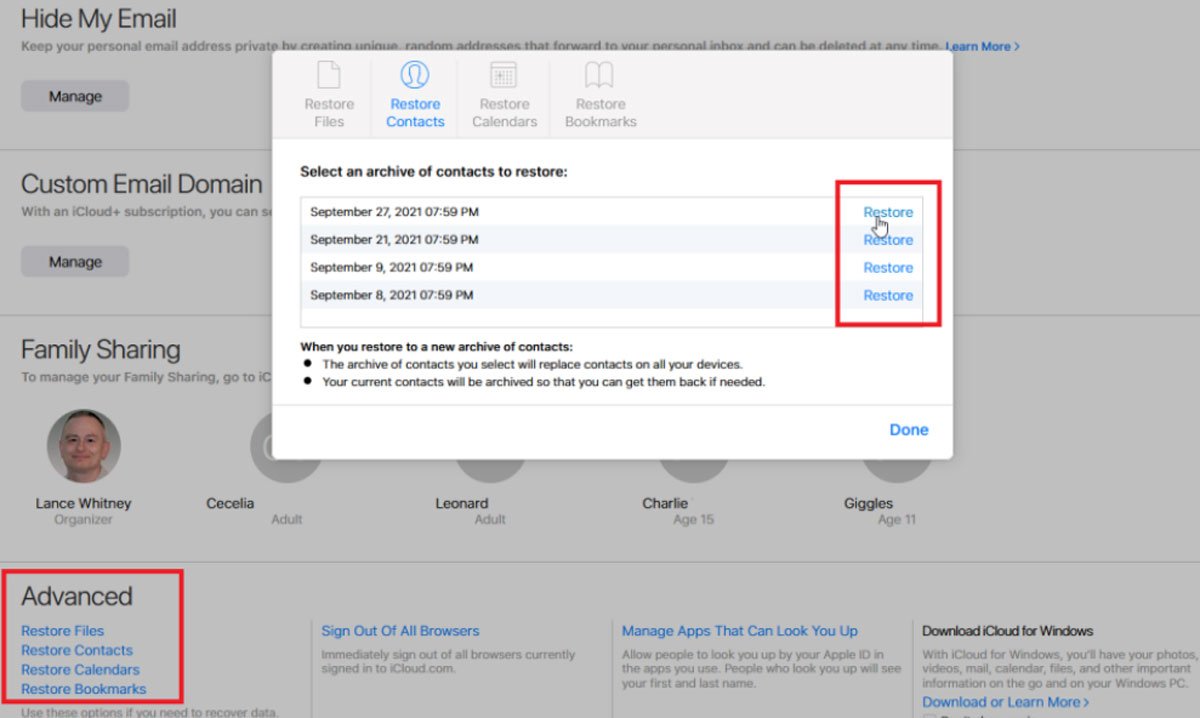Image resolution: width=1200 pixels, height=718 pixels.
Task: Click Manage under Custom Email Domain
Action: [74, 261]
